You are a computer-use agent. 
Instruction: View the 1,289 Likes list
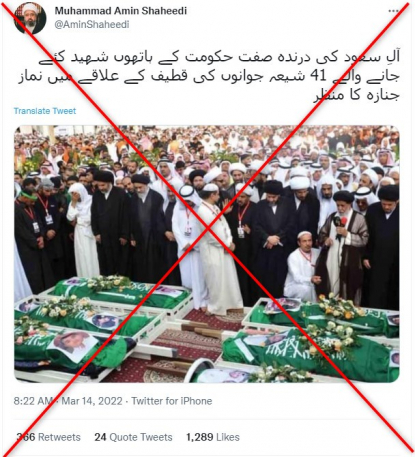pyautogui.click(x=213, y=437)
